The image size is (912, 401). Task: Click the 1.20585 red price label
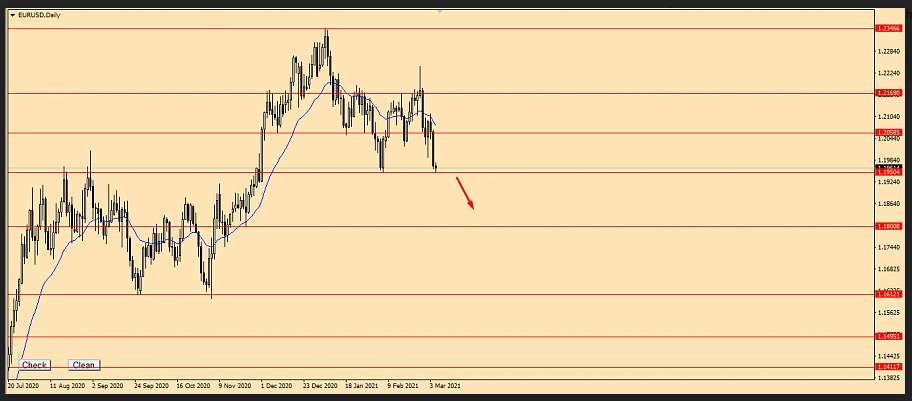click(x=888, y=132)
